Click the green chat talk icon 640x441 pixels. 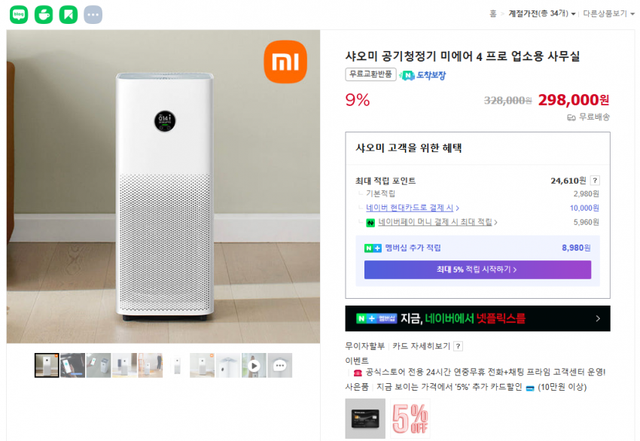(x=19, y=14)
